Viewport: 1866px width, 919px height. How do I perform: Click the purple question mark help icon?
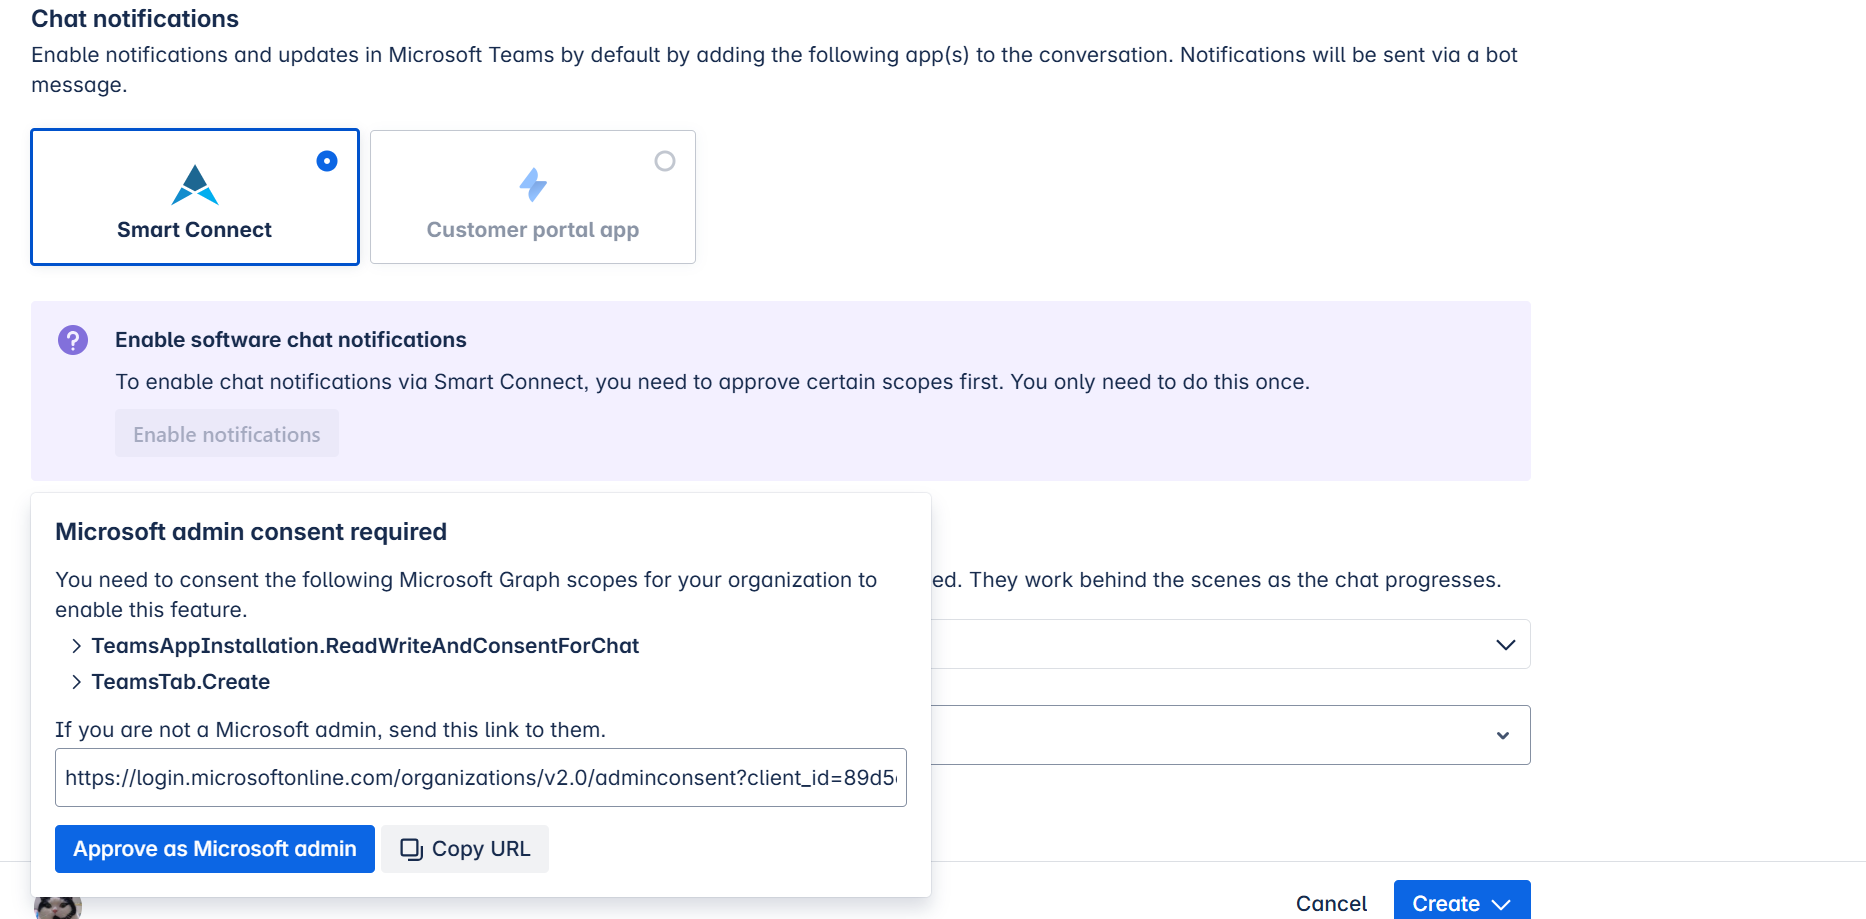tap(73, 340)
